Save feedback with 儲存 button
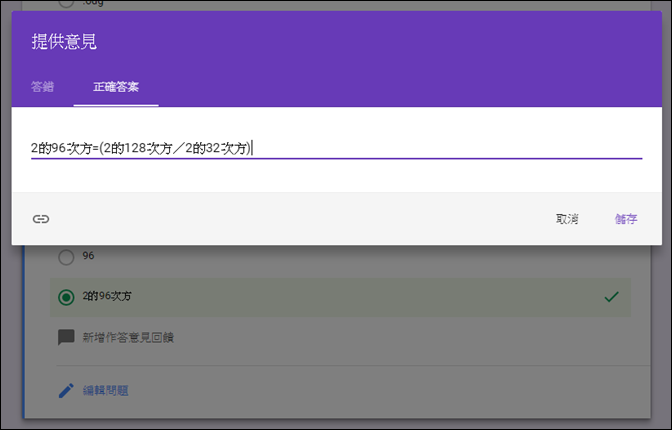672x430 pixels. 626,219
